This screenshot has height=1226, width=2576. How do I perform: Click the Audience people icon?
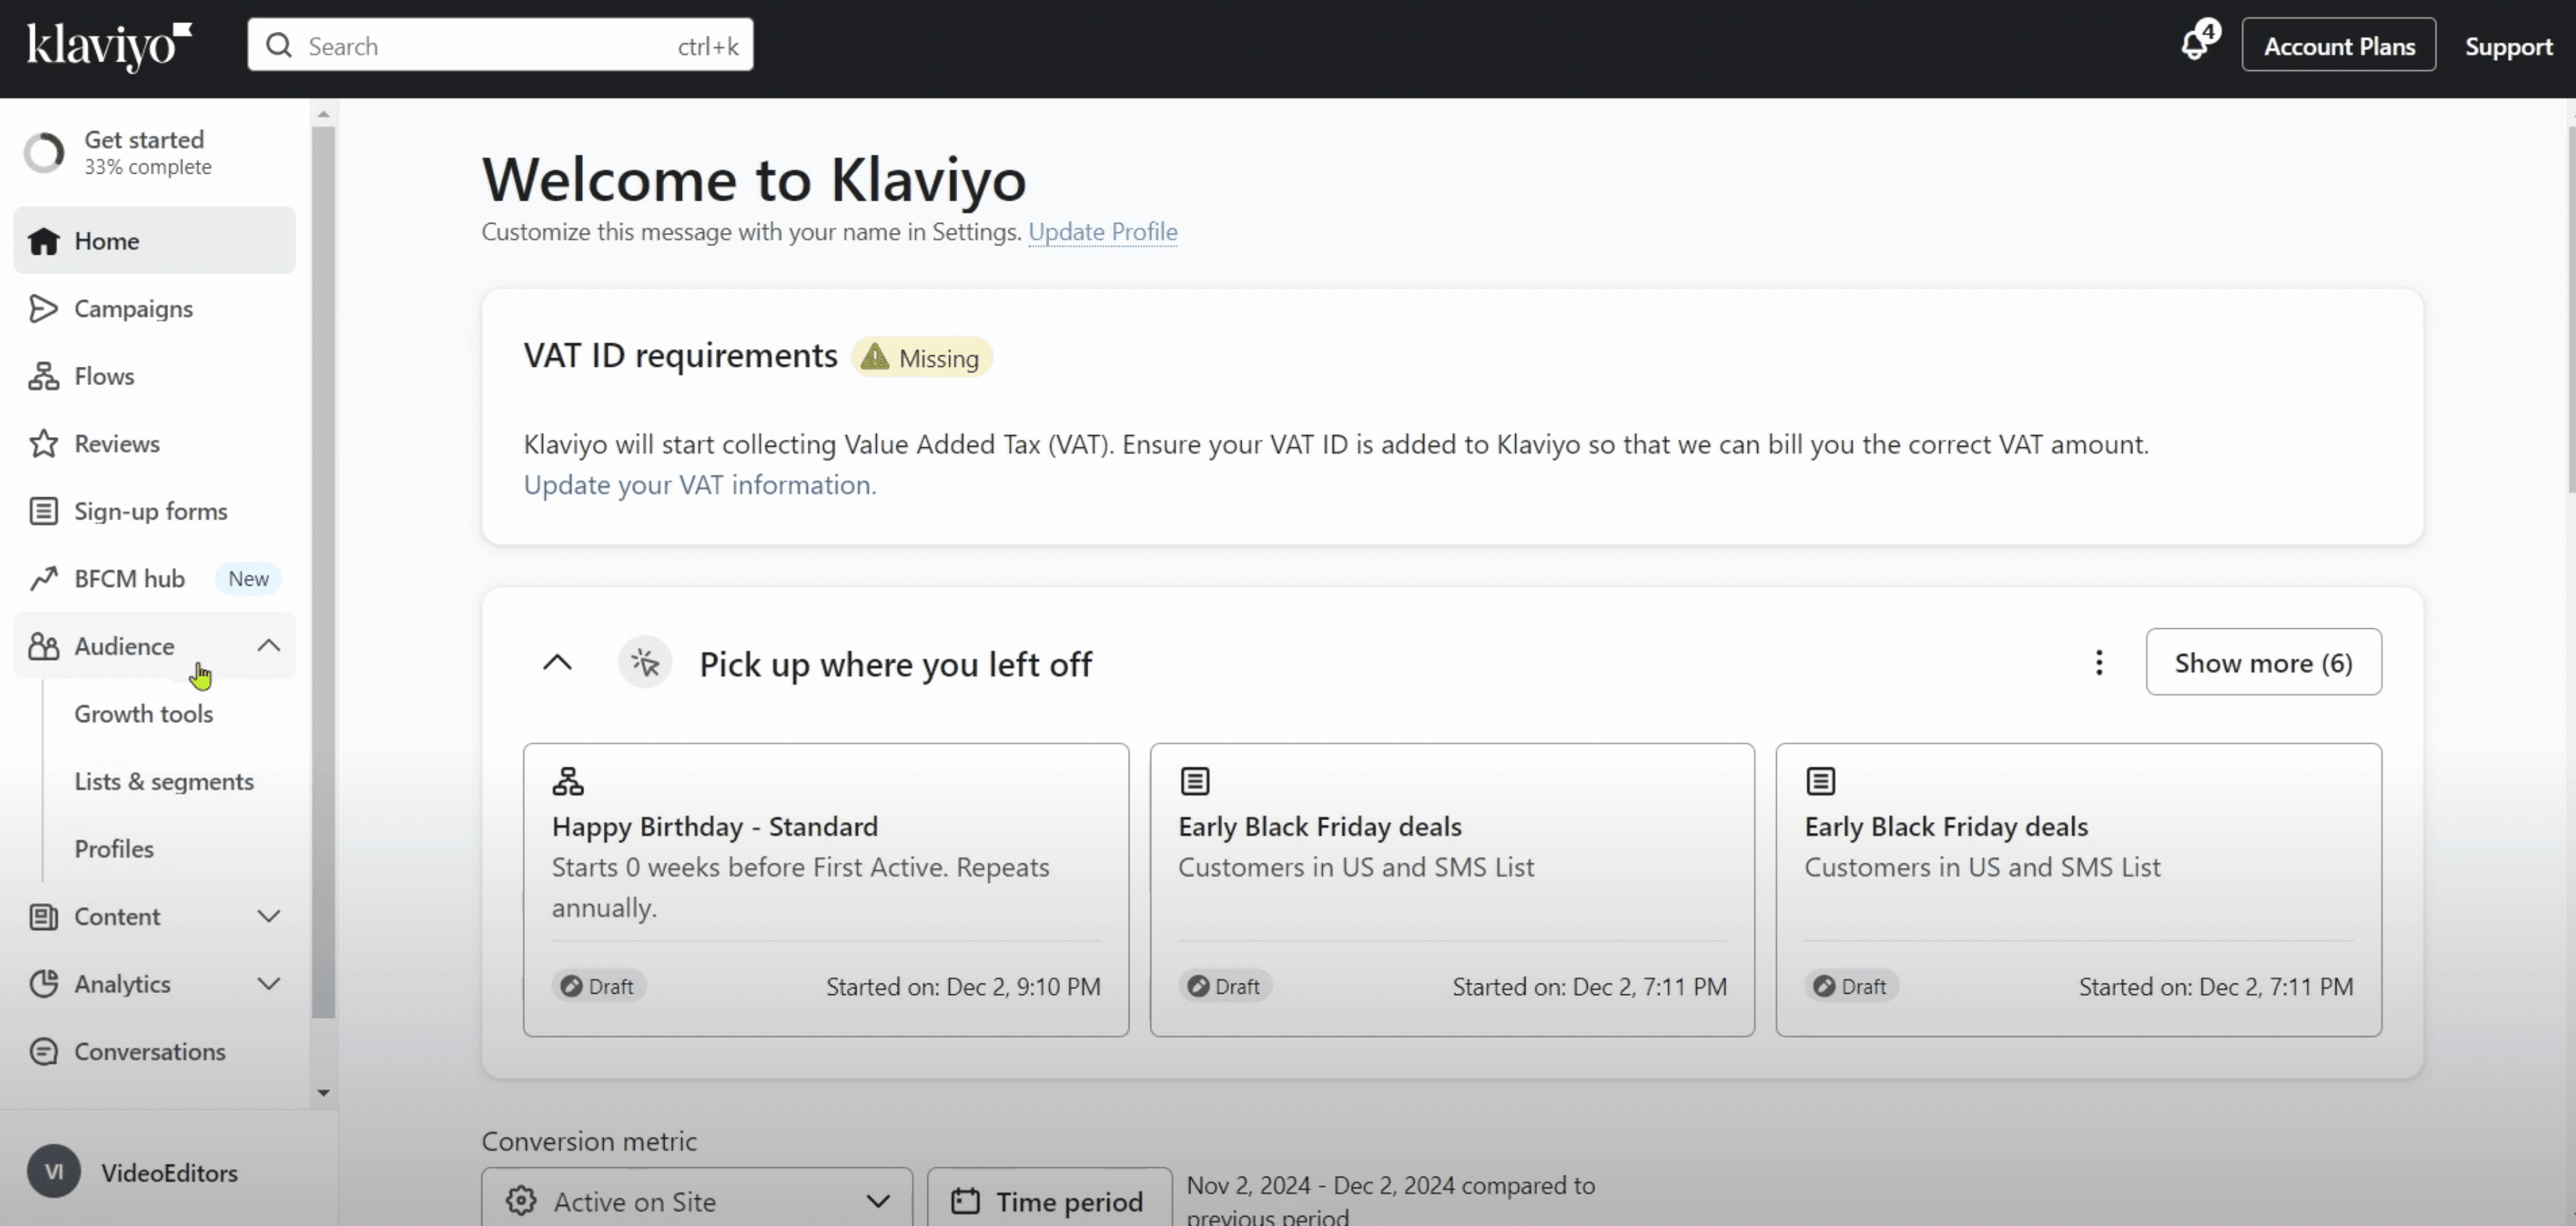pos(43,646)
